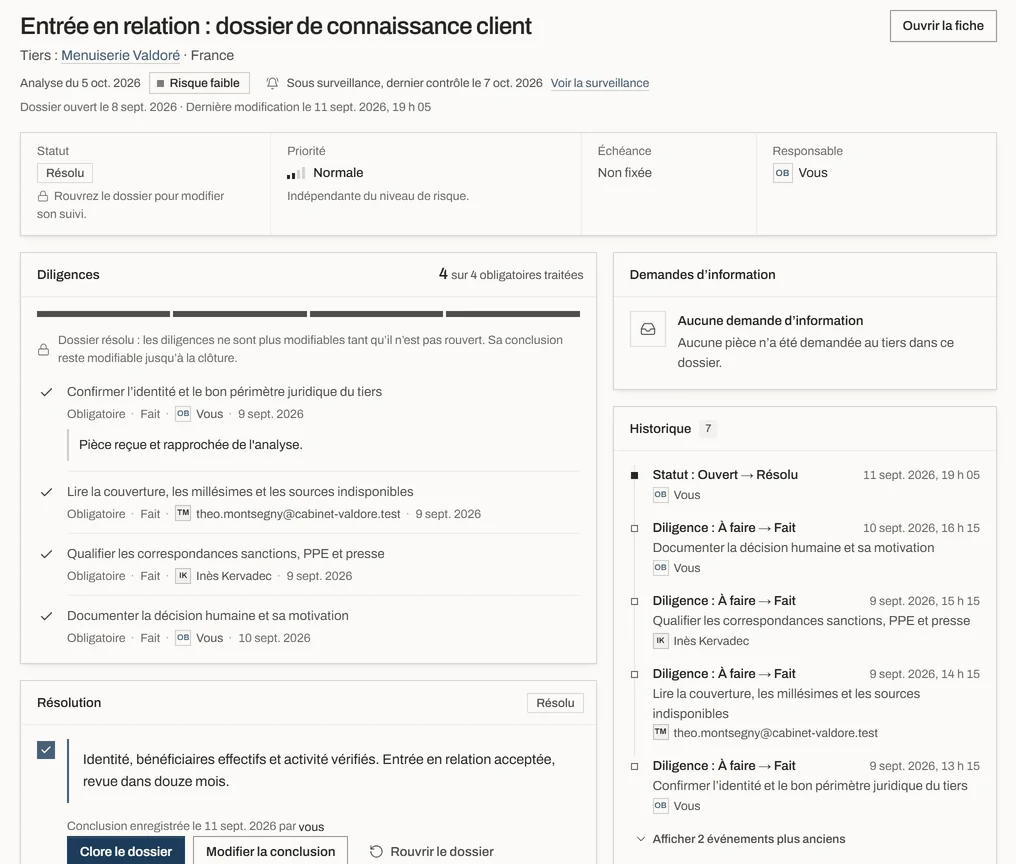Click the Historique count badge 7

708,428
